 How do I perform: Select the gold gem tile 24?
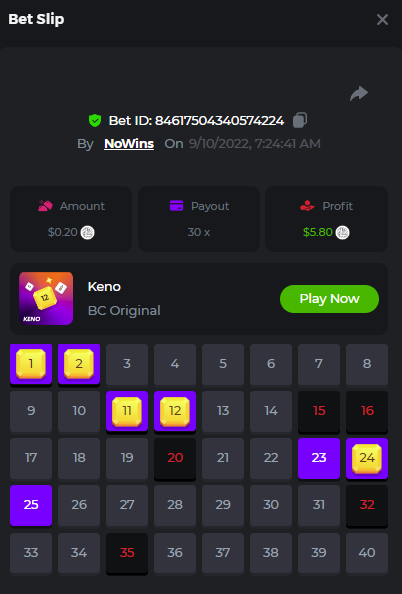(x=367, y=458)
